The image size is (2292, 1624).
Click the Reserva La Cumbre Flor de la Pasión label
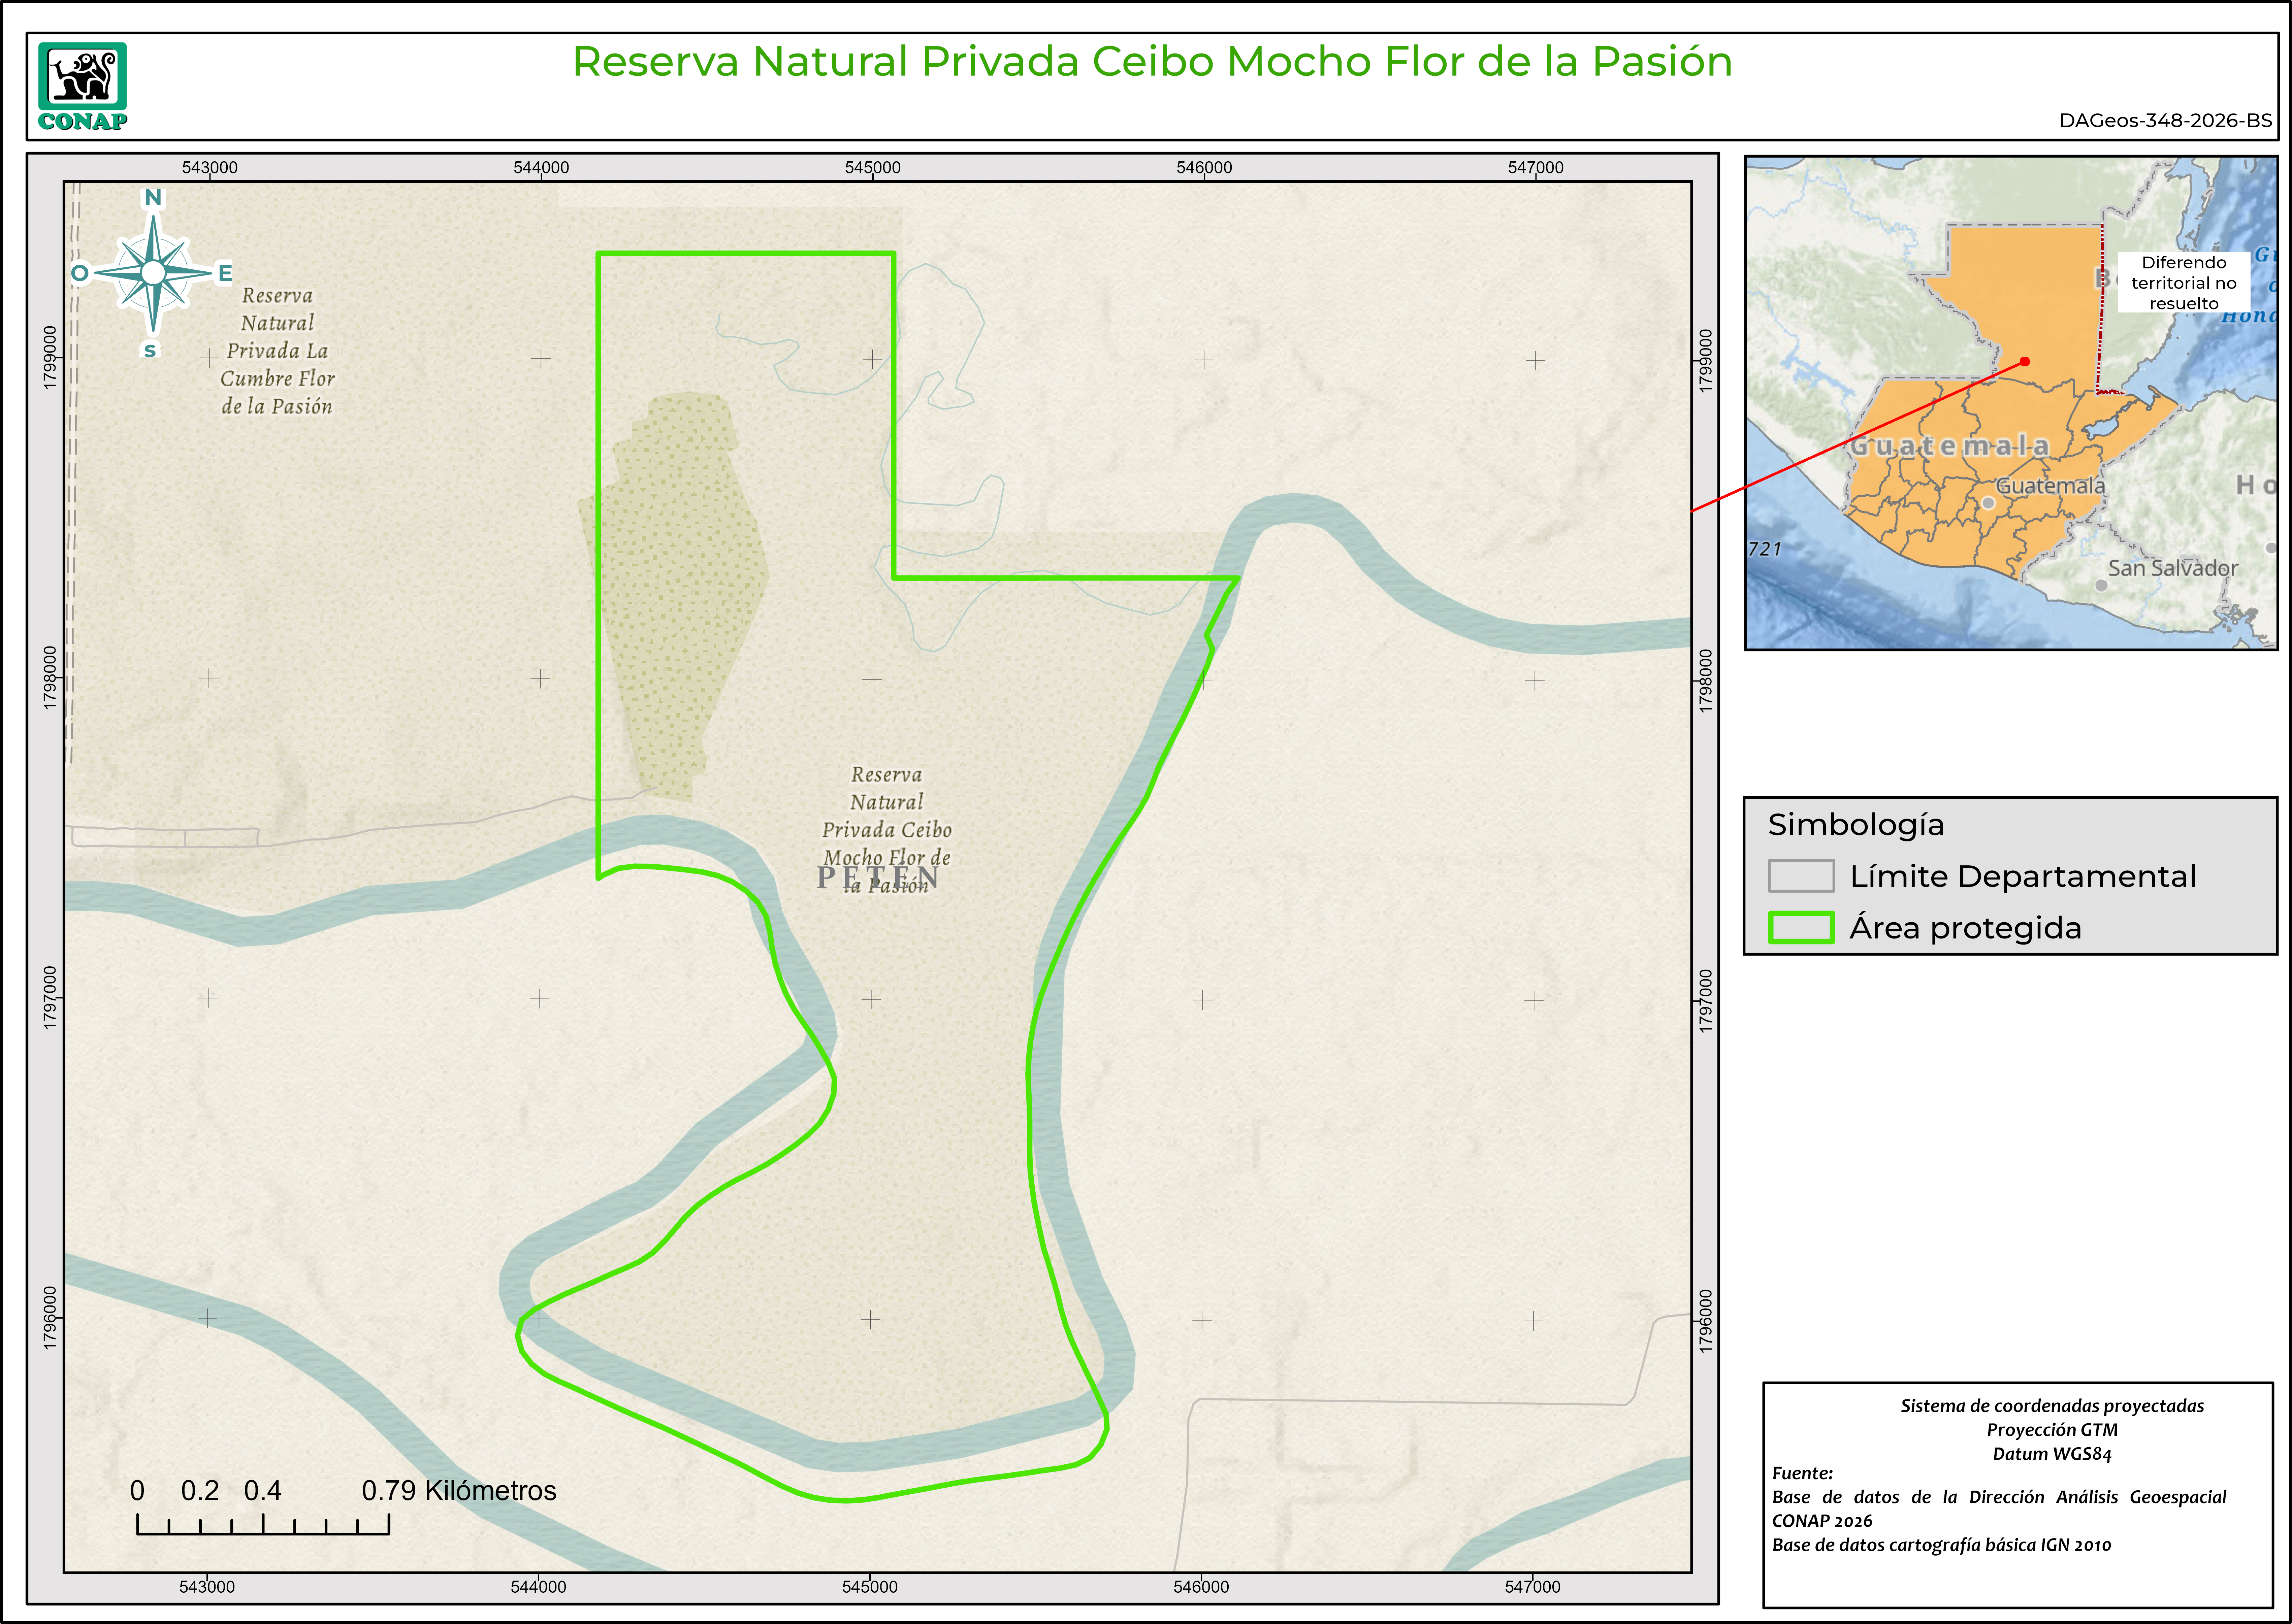277,351
